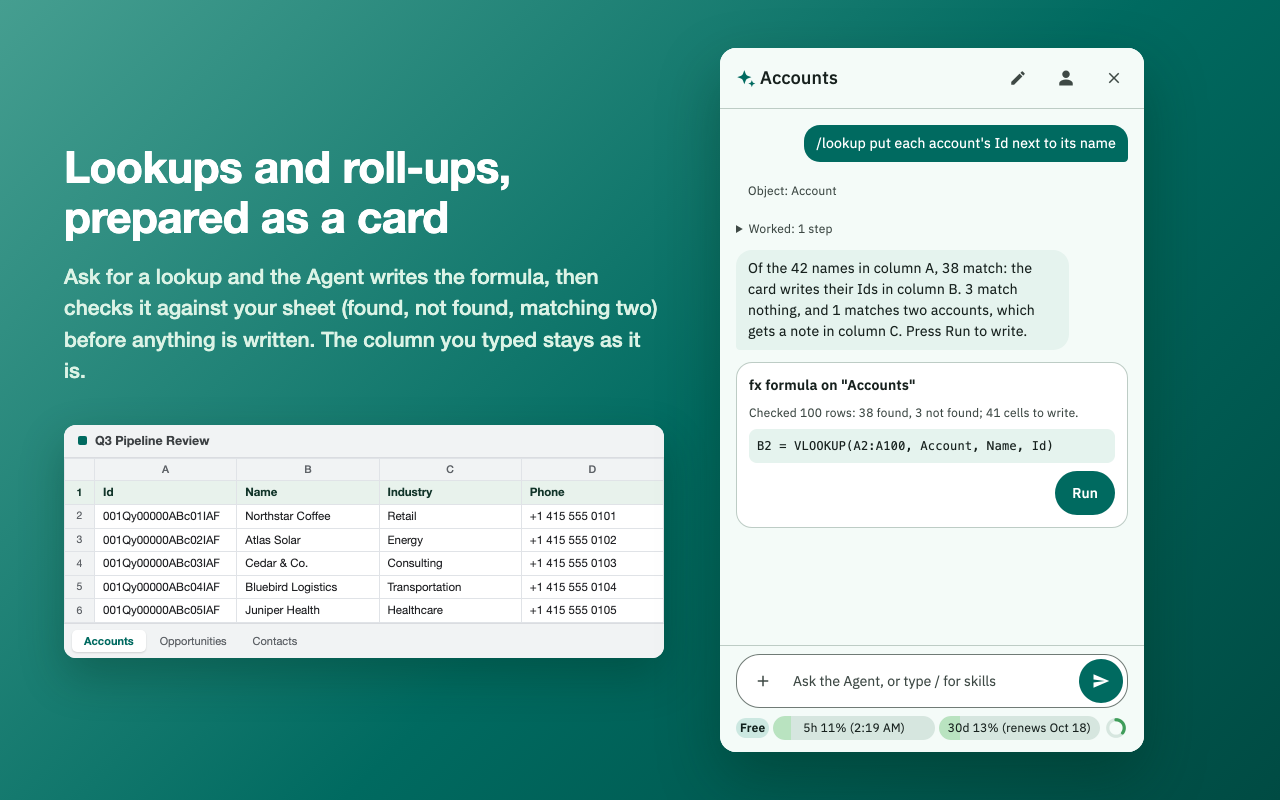Click the circular usage ring icon
1280x800 pixels.
tap(1116, 728)
